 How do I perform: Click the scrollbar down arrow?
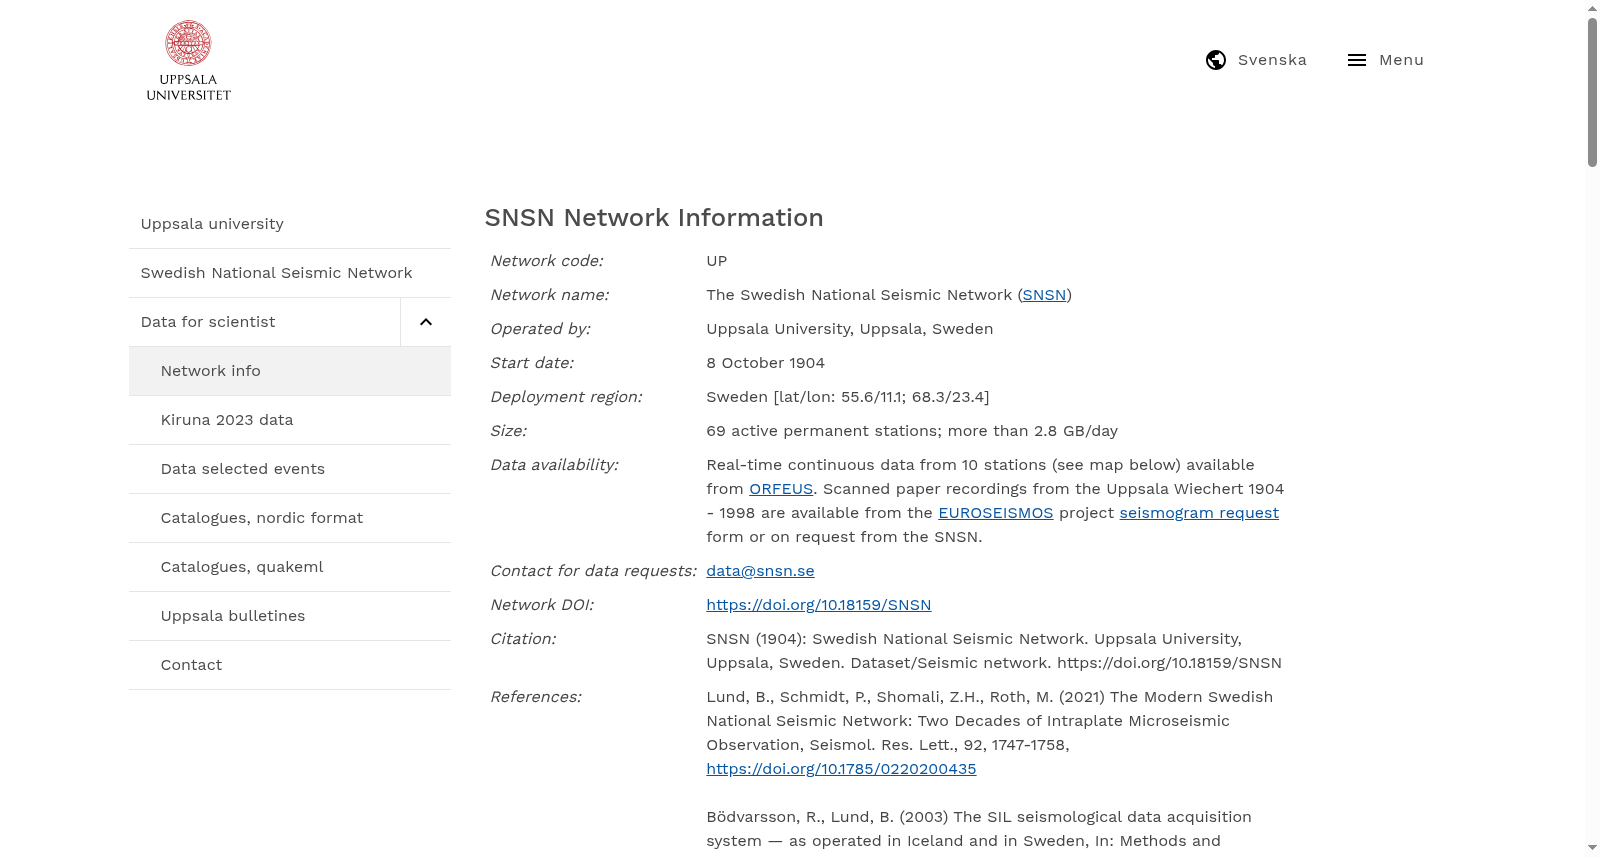[x=1592, y=848]
